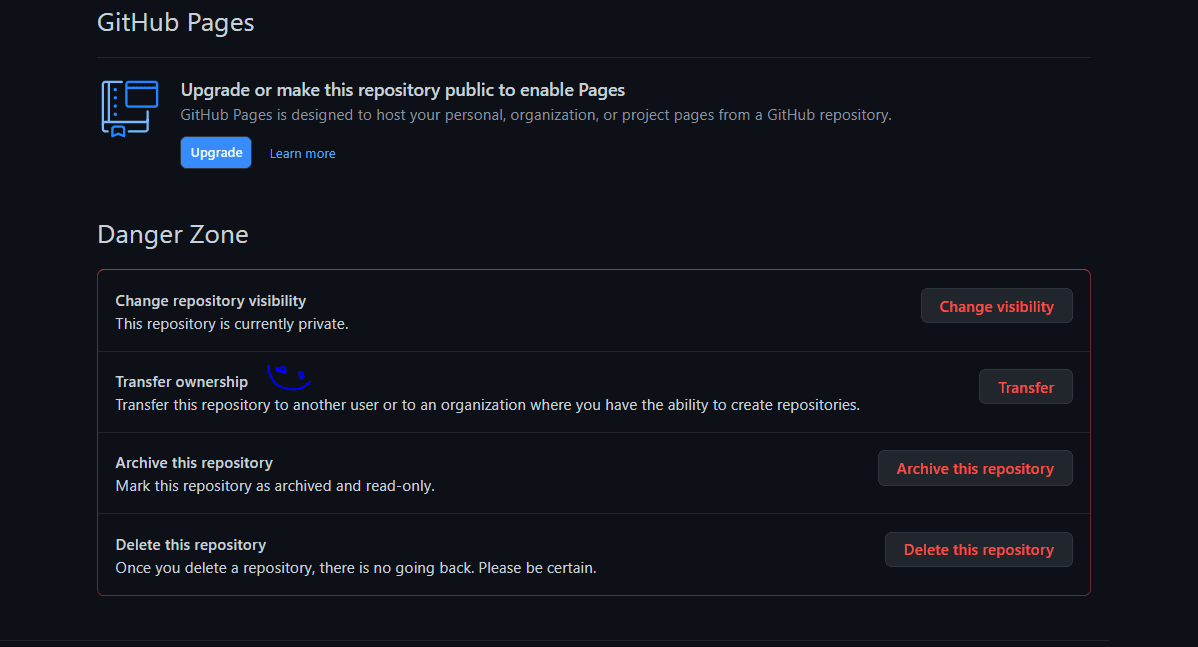Image resolution: width=1198 pixels, height=647 pixels.
Task: Click the 'GitHub Pages is designed to host' description
Action: coord(536,115)
